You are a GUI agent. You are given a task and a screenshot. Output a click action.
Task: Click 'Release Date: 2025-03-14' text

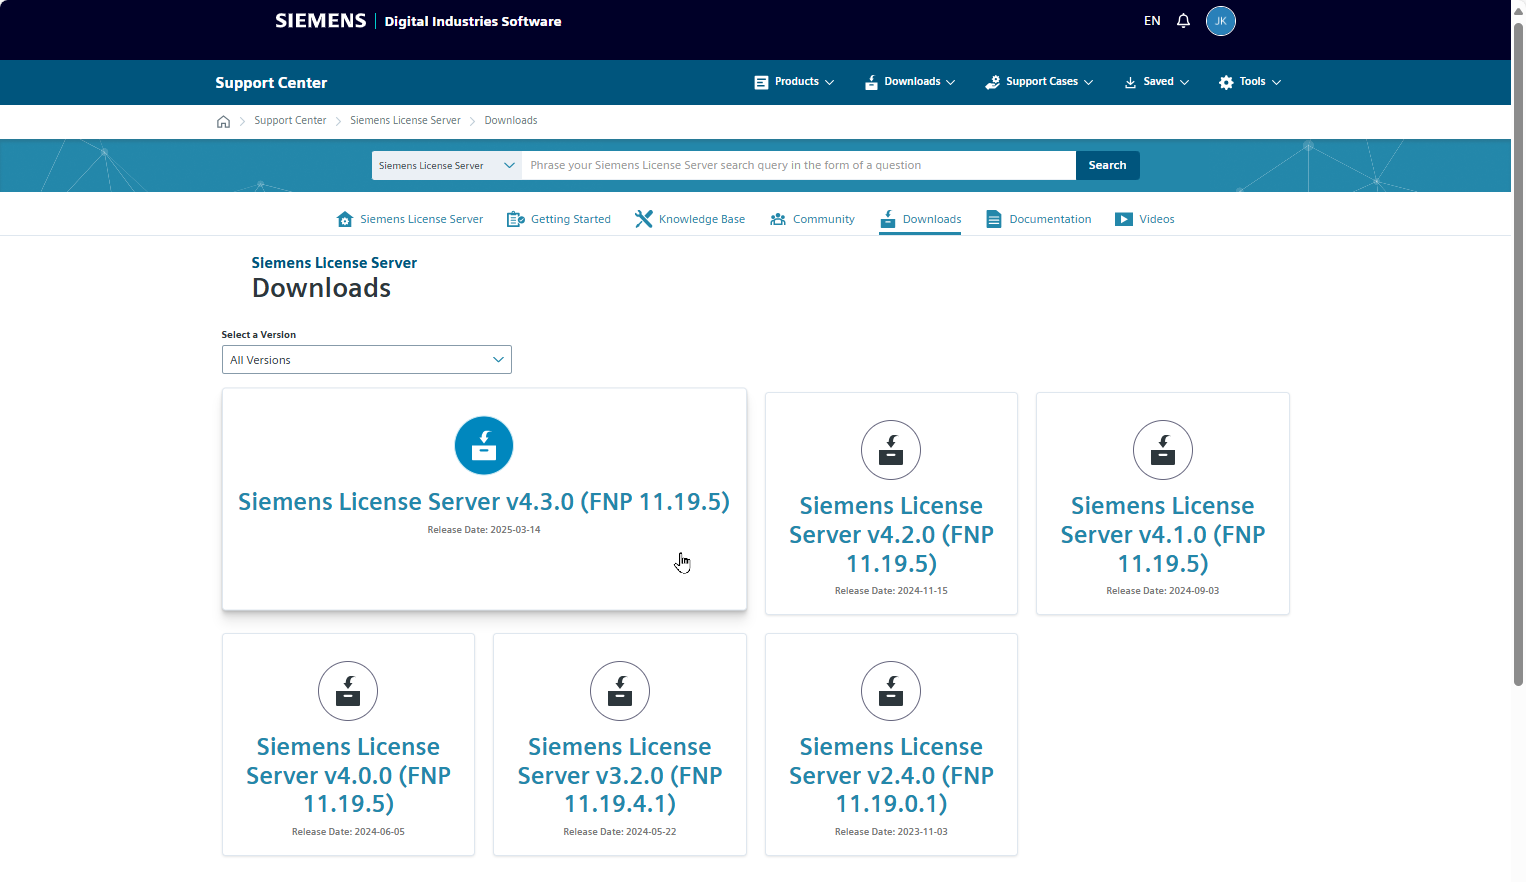484,530
